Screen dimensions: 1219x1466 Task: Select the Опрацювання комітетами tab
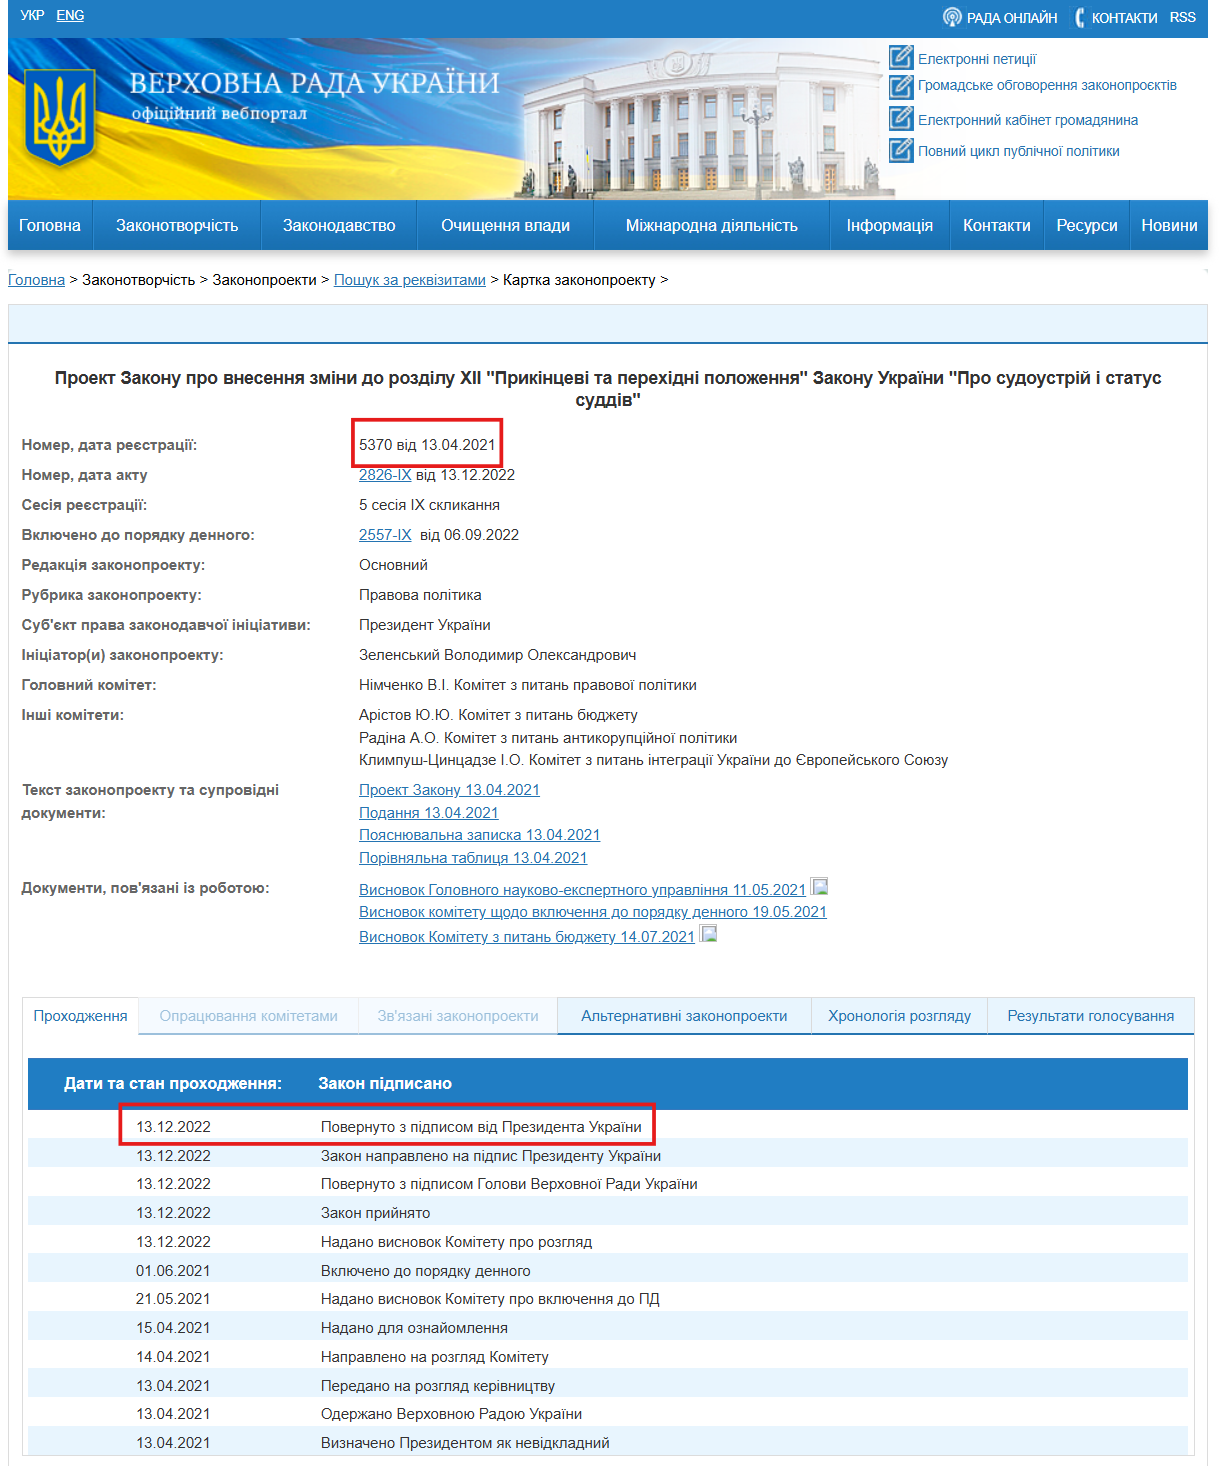click(x=249, y=1016)
